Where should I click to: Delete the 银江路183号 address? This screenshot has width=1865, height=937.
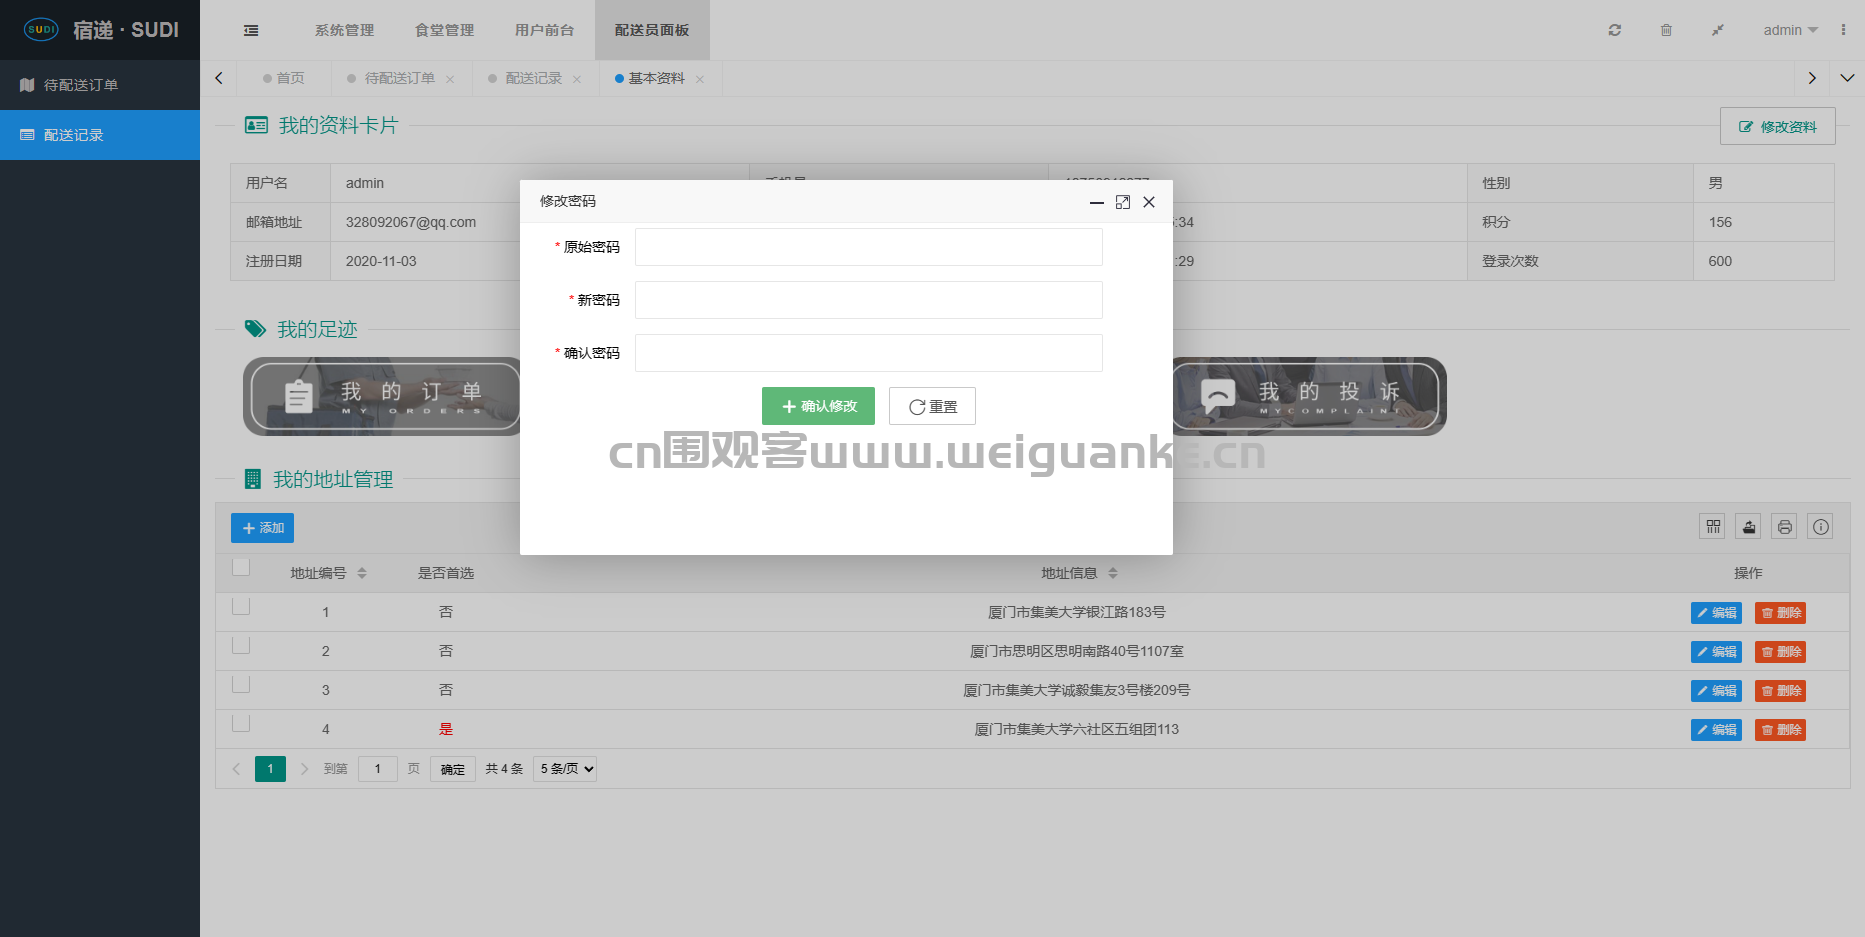click(x=1780, y=613)
